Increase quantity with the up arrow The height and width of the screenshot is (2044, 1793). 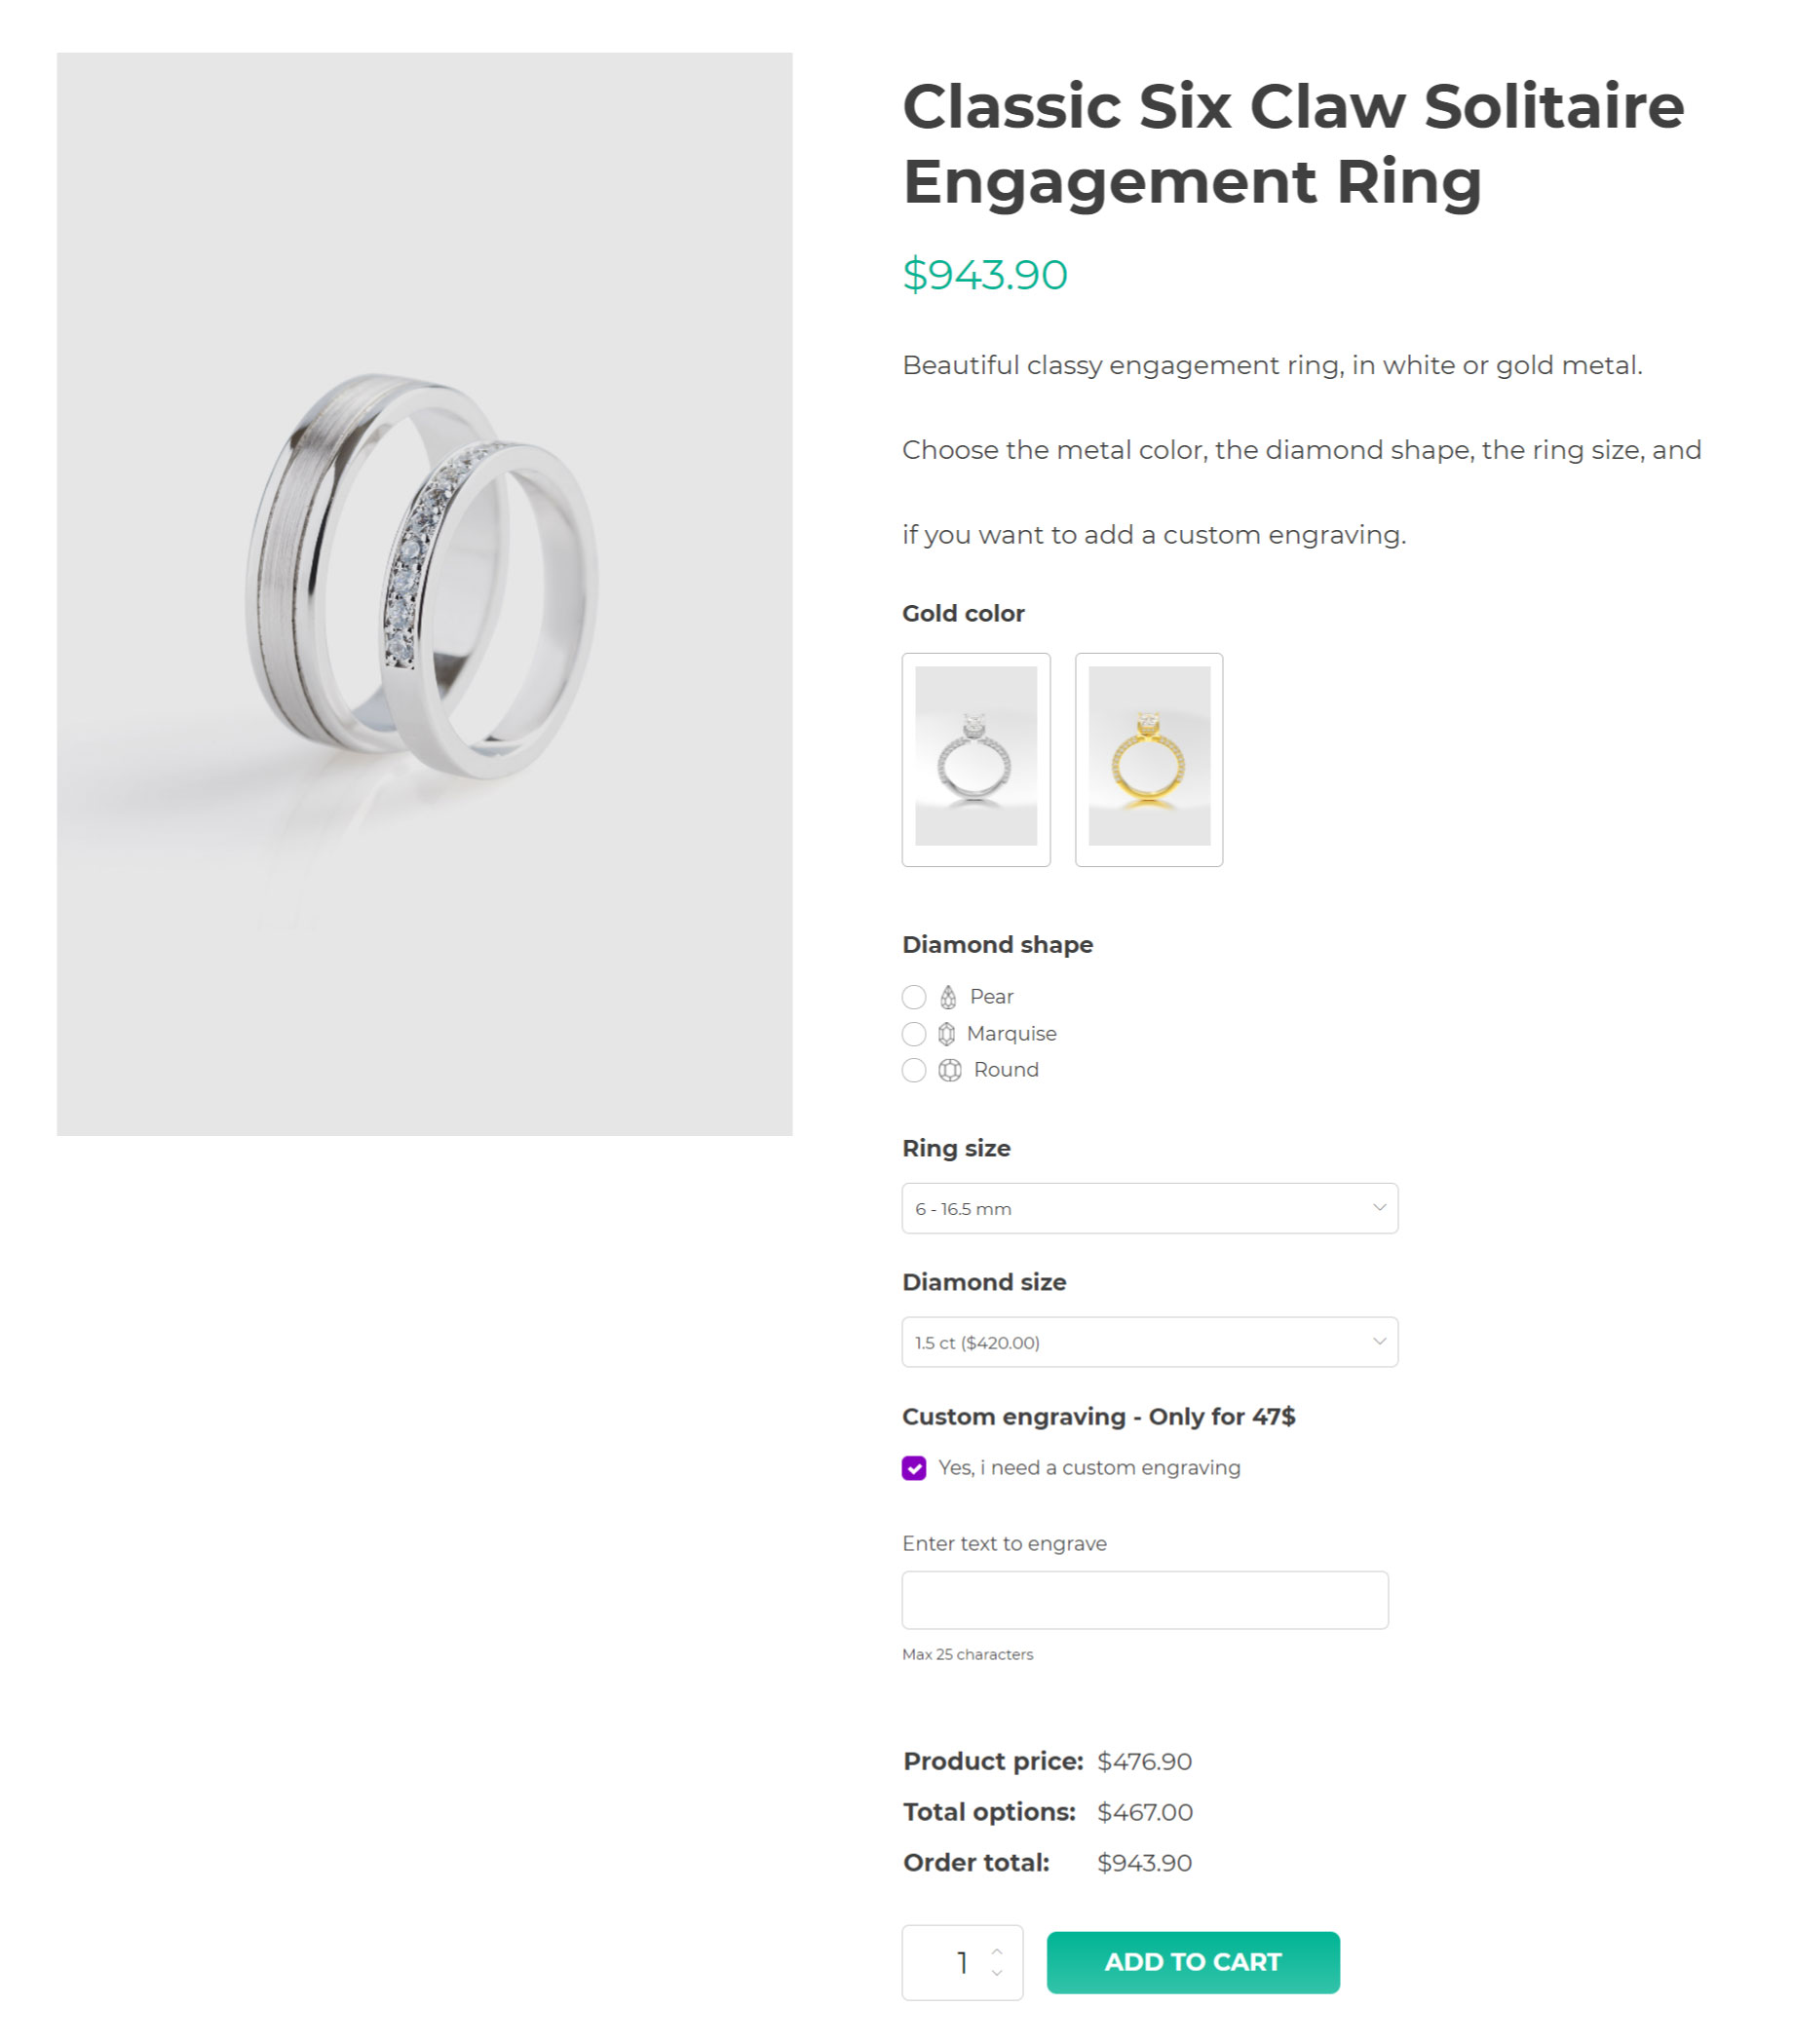coord(997,1951)
